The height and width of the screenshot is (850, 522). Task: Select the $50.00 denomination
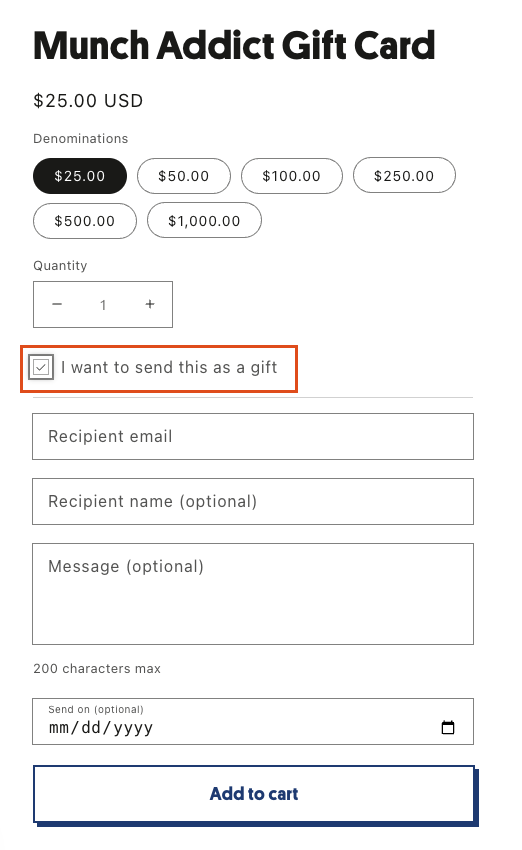click(184, 176)
